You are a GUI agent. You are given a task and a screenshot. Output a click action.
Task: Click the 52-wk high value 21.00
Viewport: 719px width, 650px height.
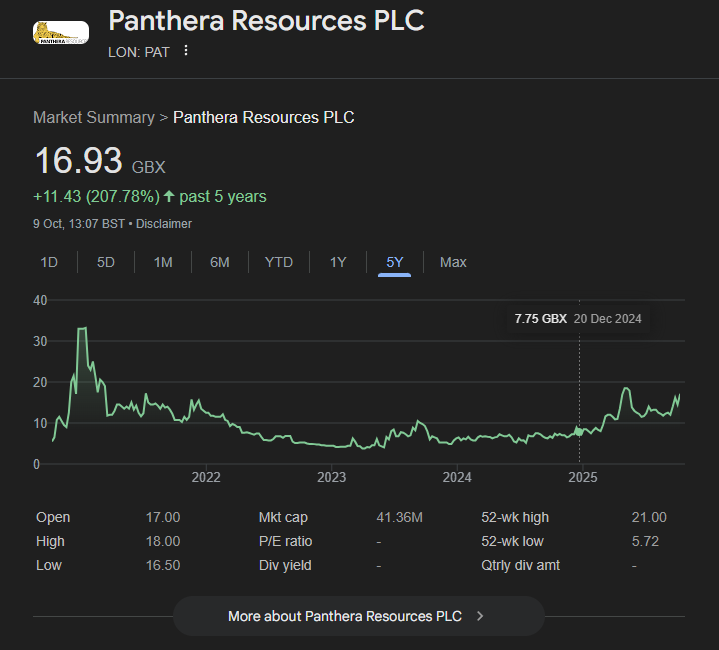coord(649,517)
